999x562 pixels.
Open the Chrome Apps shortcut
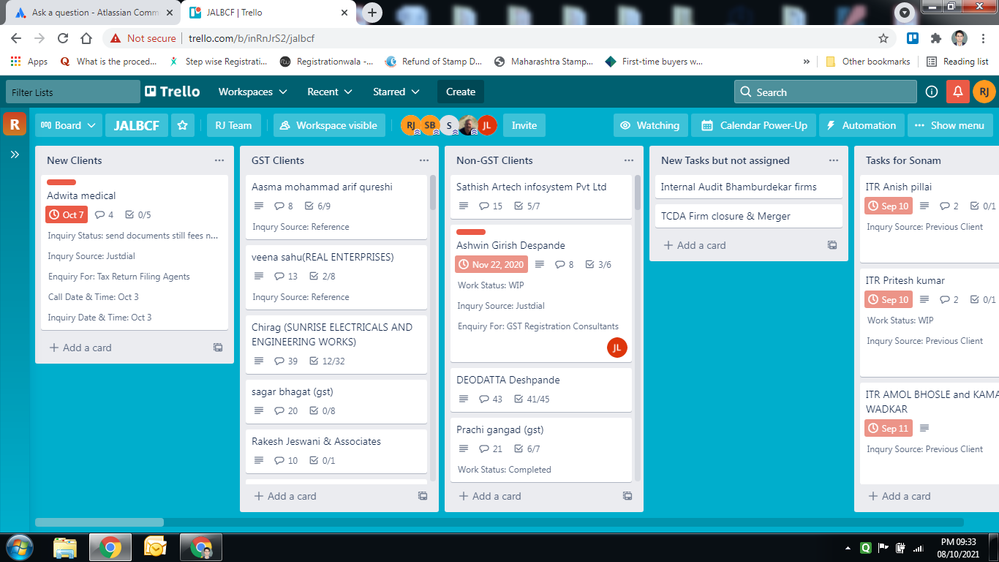(29, 62)
